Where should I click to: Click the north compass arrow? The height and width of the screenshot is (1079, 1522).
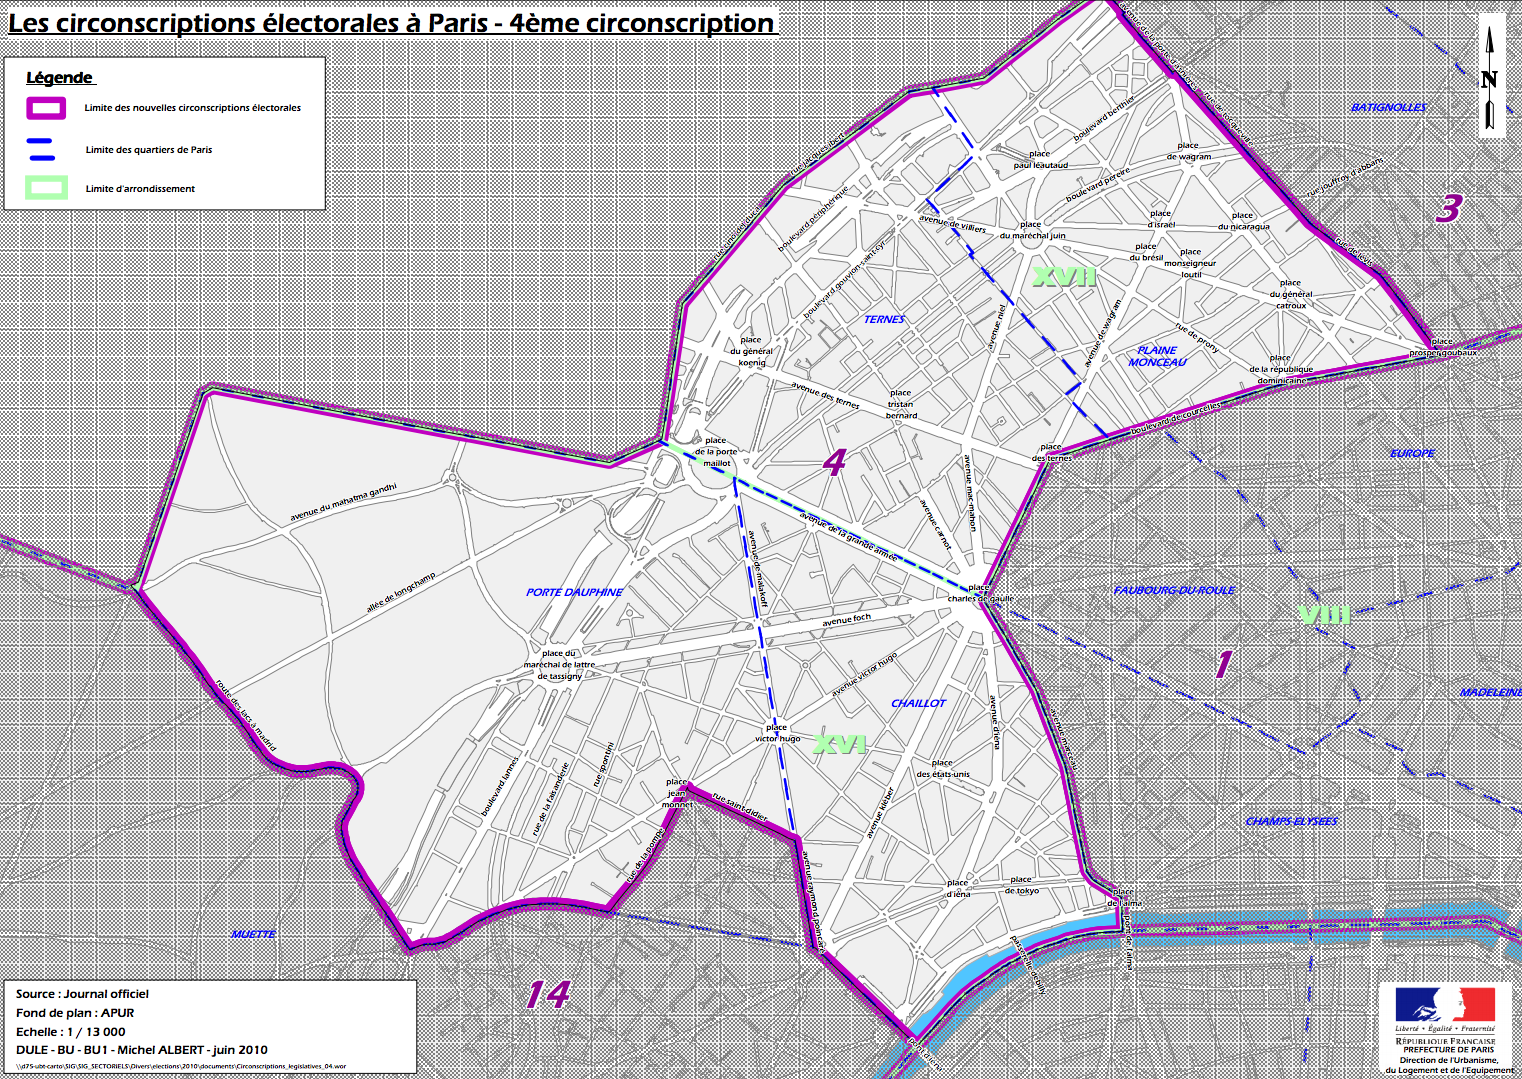(1490, 80)
